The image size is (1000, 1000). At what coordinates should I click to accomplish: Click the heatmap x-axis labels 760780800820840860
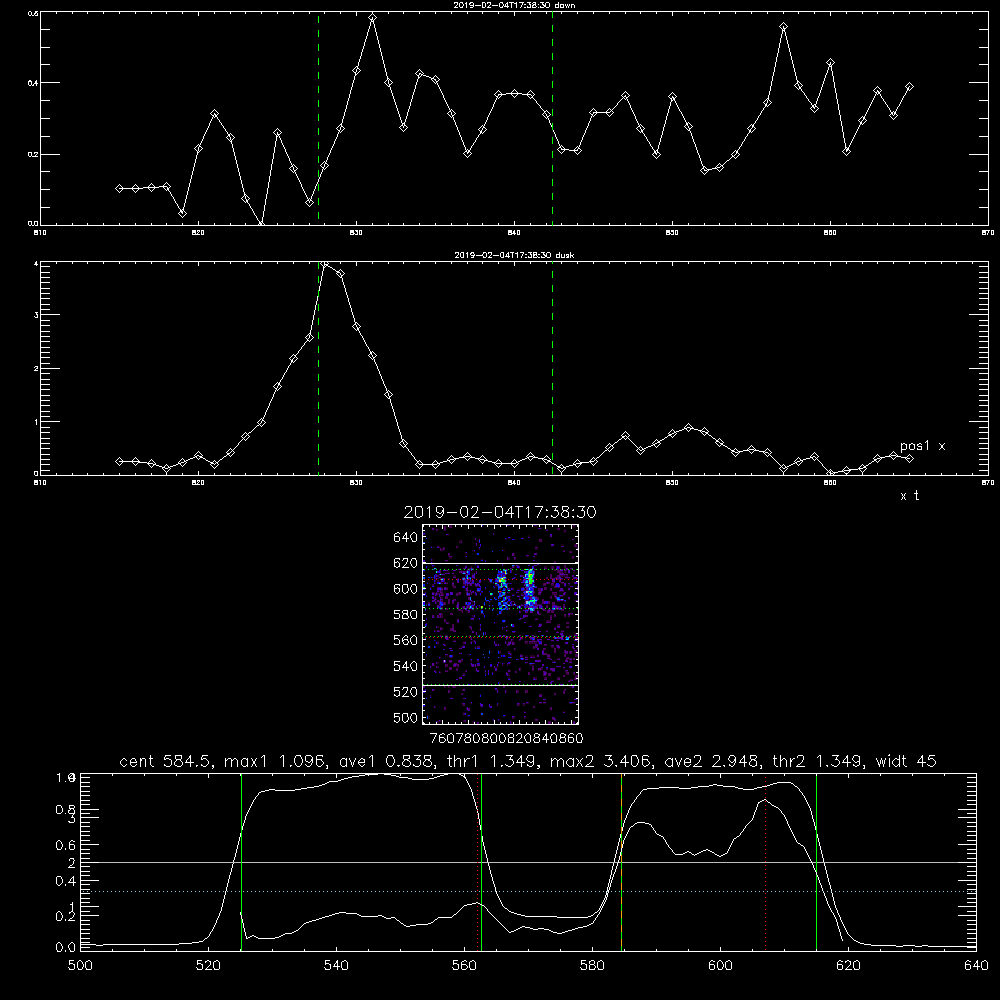point(506,738)
